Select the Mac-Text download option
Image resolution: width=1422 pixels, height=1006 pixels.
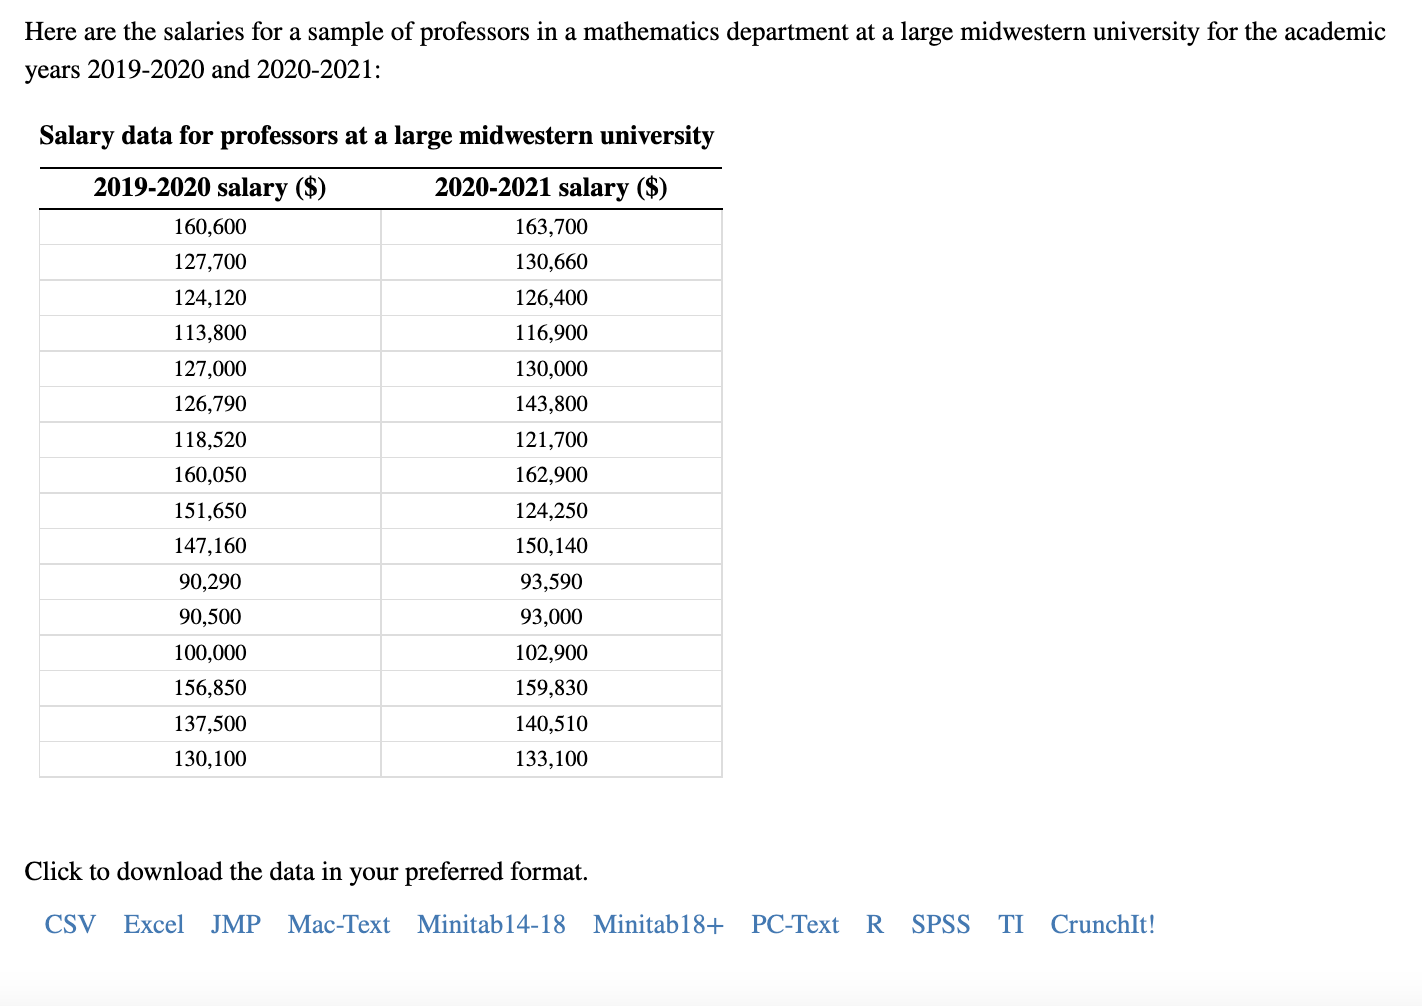[338, 925]
